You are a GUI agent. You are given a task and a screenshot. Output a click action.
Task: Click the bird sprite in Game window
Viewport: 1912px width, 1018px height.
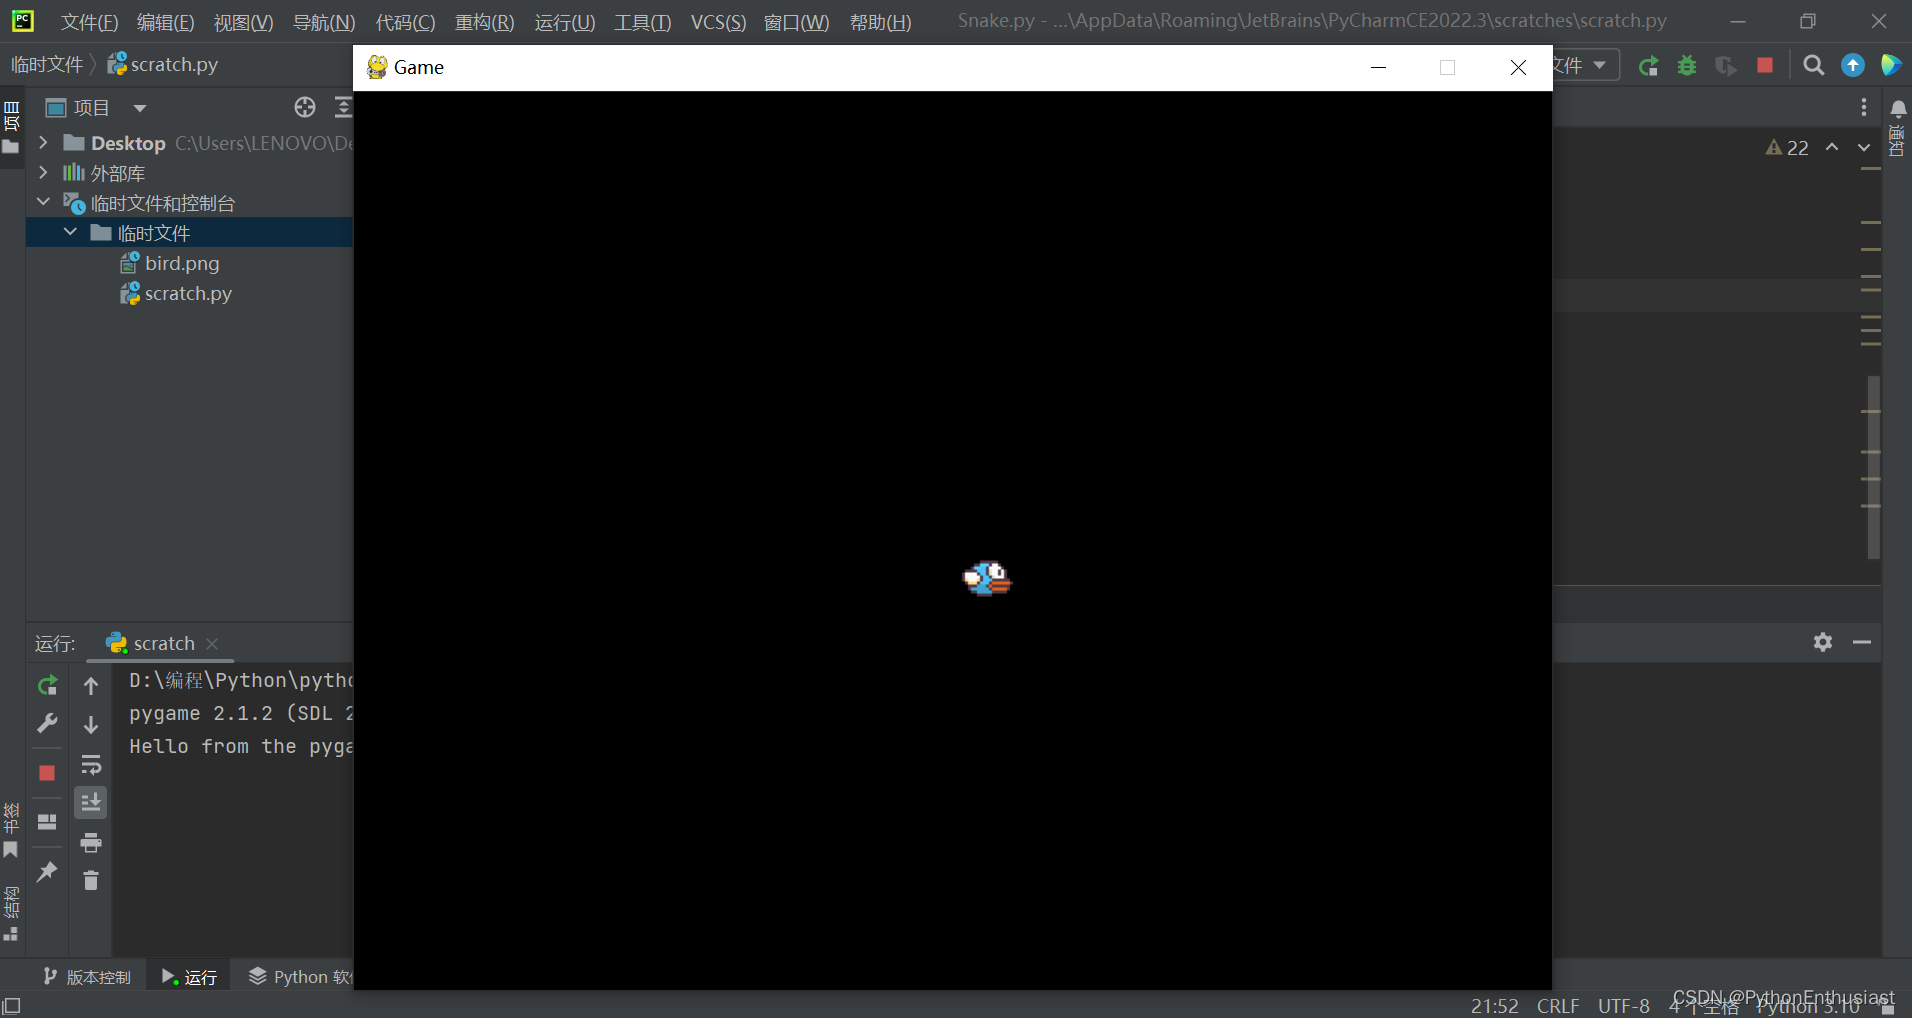point(987,578)
